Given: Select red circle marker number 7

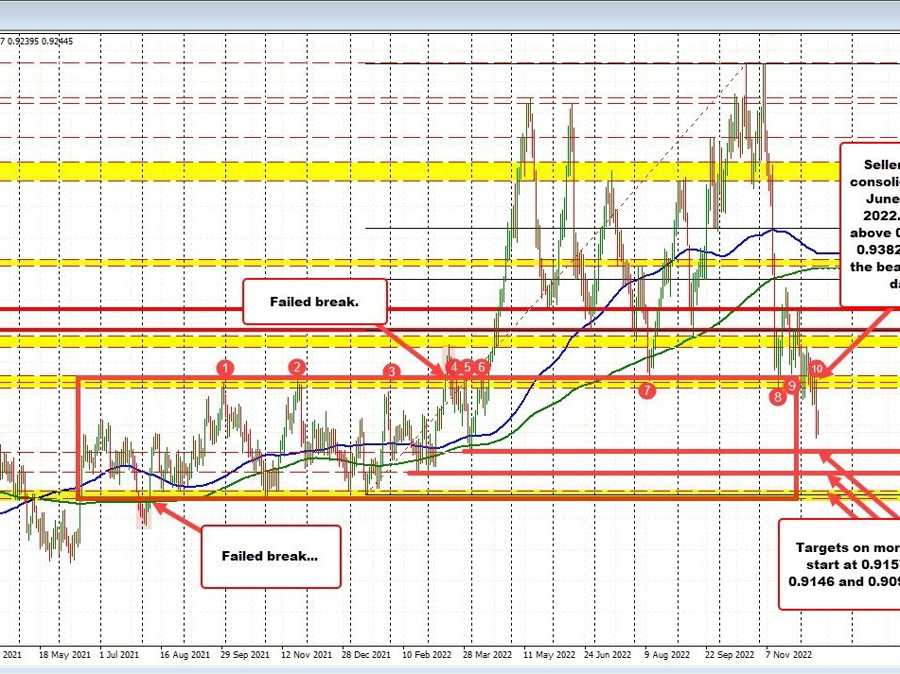Looking at the screenshot, I should 648,391.
